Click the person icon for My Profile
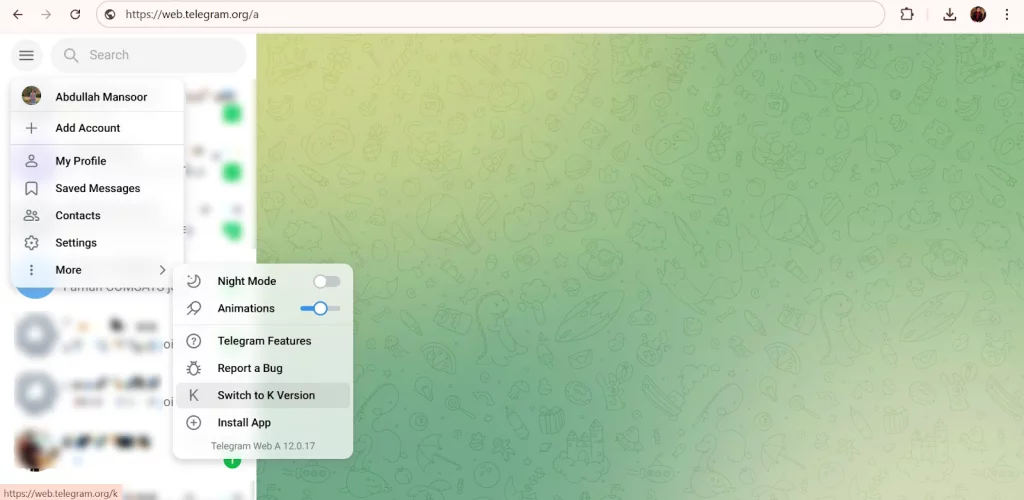1024x500 pixels. point(31,161)
